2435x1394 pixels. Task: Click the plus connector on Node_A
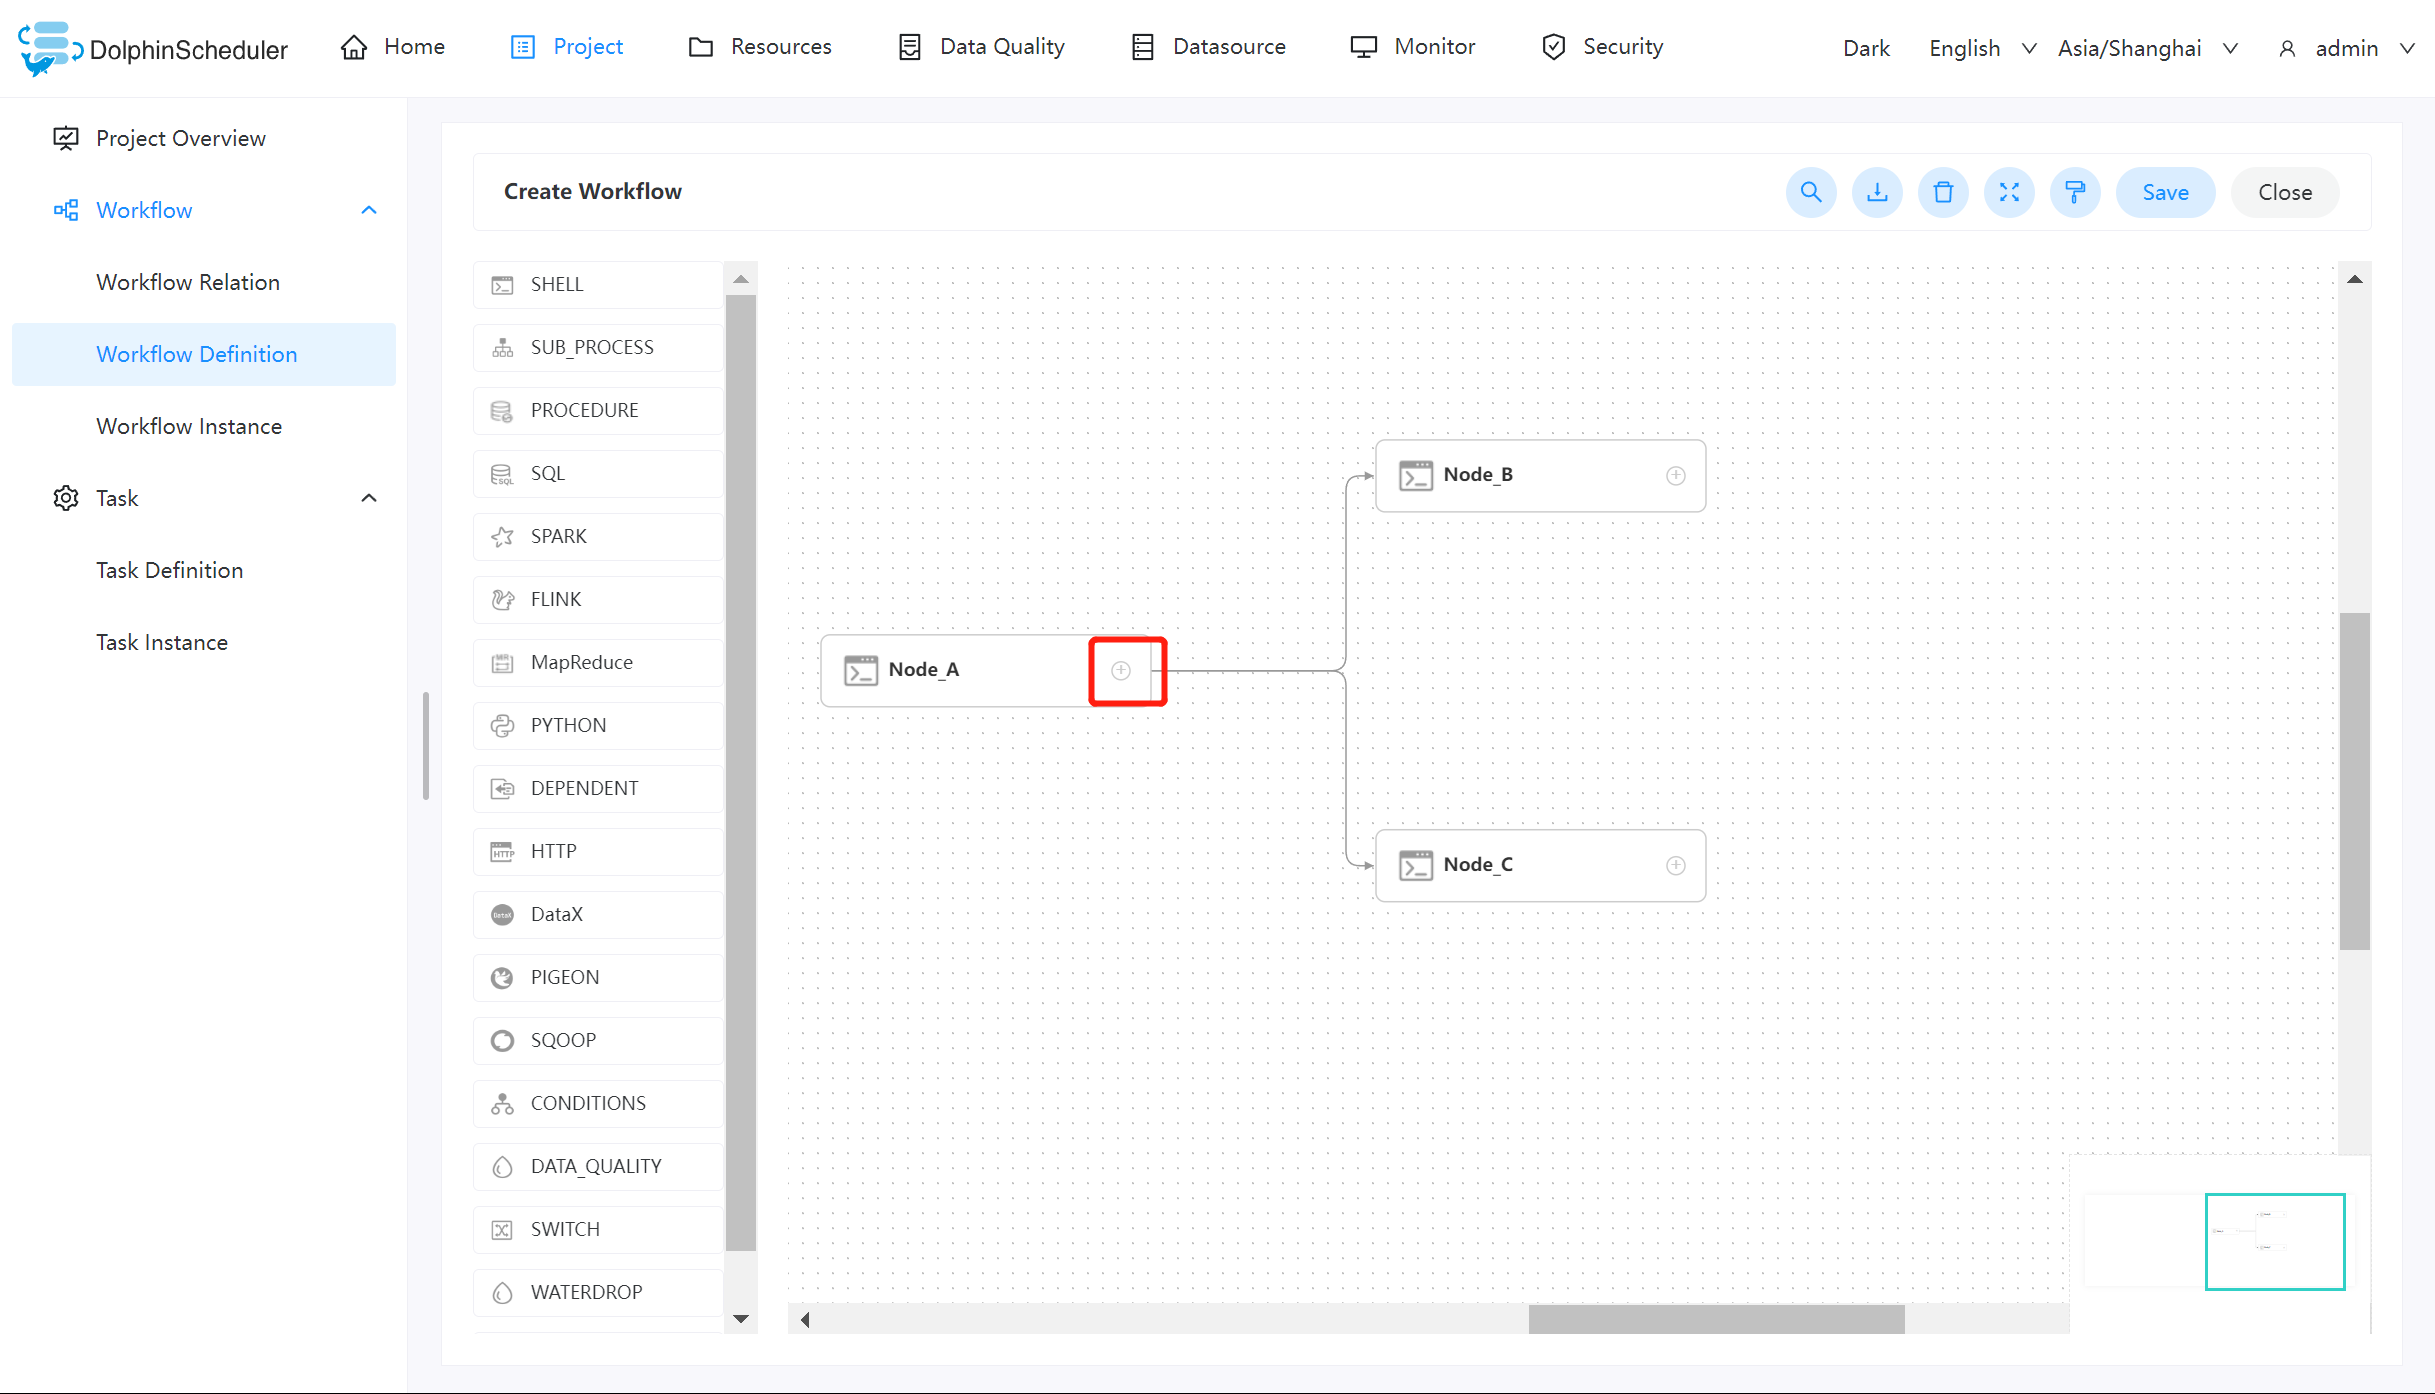pyautogui.click(x=1122, y=670)
